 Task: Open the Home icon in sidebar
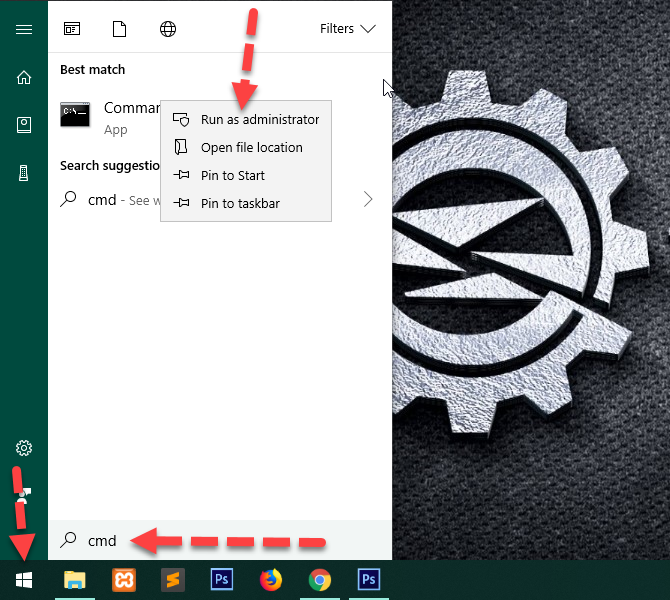pyautogui.click(x=24, y=77)
